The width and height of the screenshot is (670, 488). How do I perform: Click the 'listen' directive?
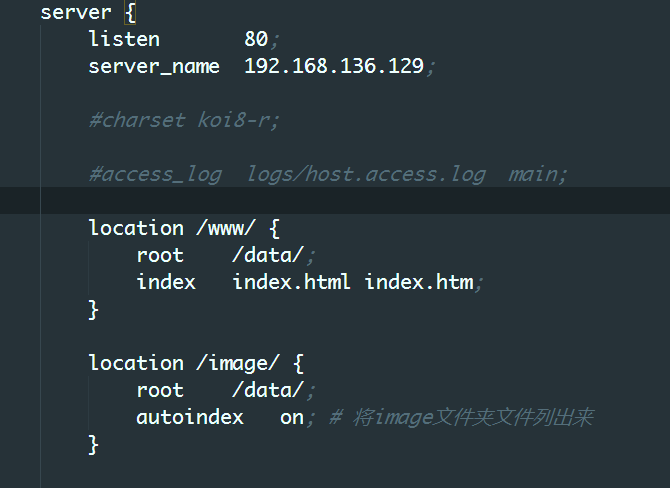pos(124,39)
